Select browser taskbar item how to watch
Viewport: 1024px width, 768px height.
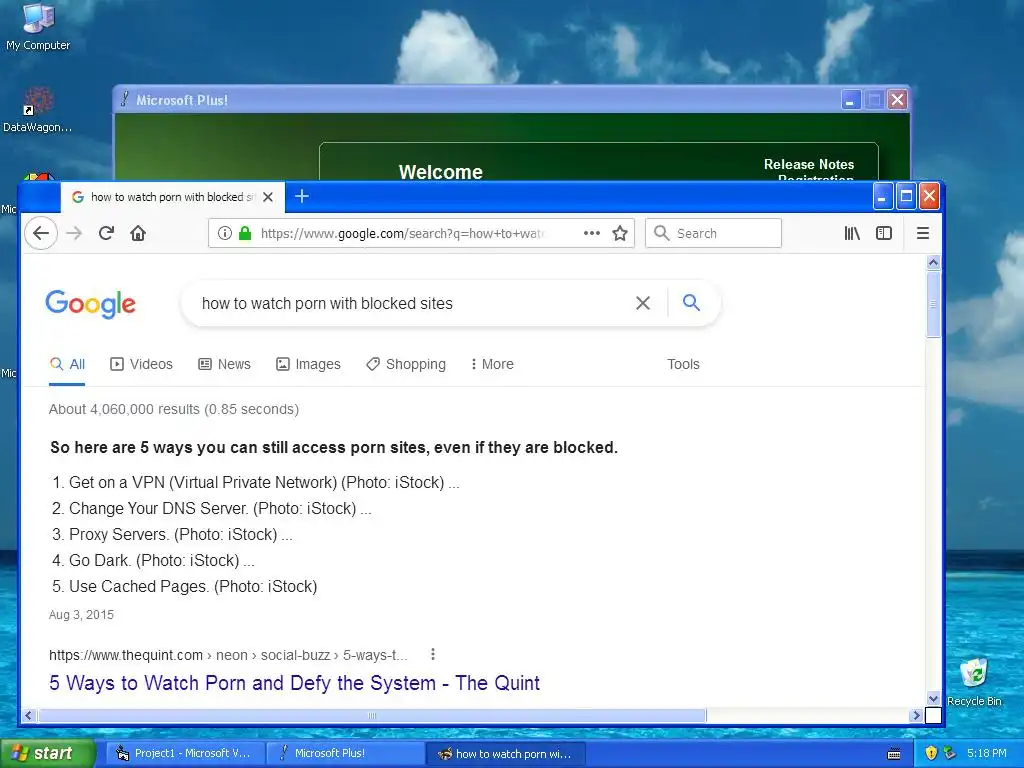pos(505,754)
